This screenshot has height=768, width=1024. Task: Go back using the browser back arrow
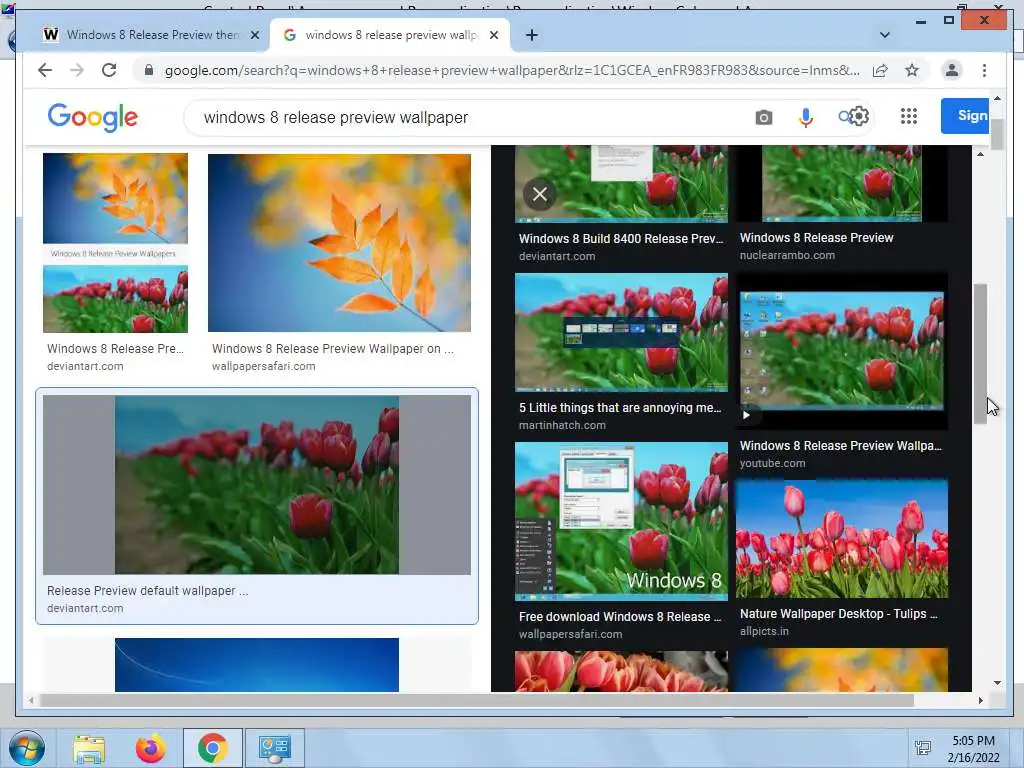pos(44,70)
